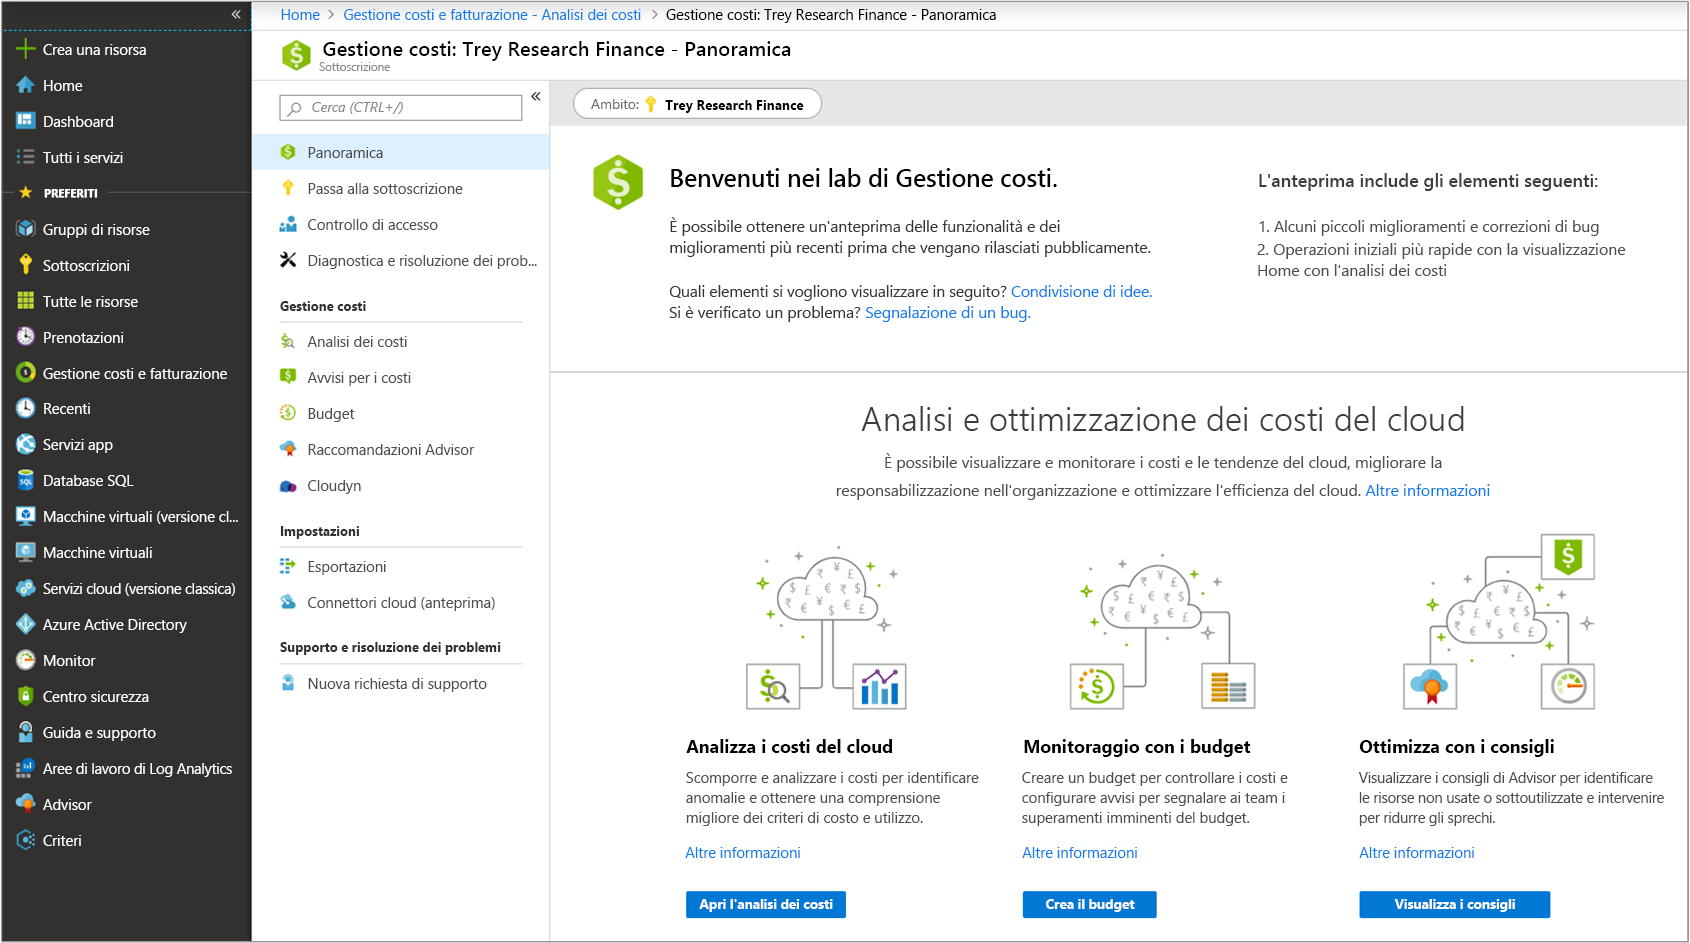Click the Monitoraggio con i budget illustration
1690x943 pixels.
(1162, 630)
